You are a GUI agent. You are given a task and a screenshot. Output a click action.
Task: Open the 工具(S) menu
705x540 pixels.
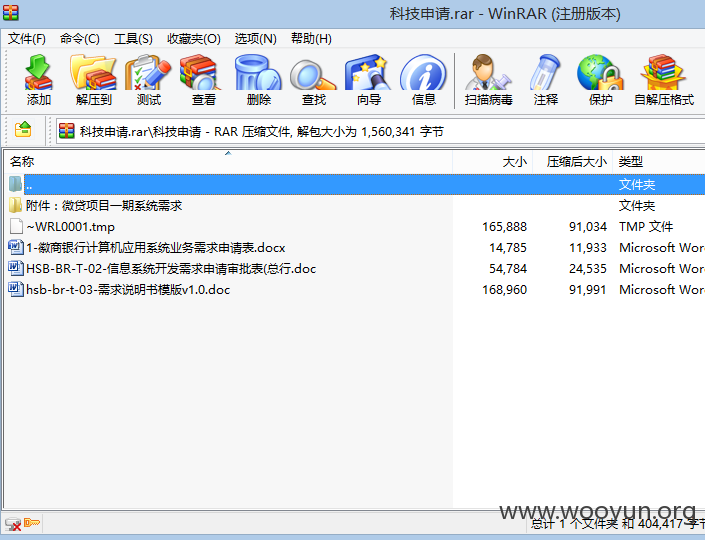(x=133, y=39)
